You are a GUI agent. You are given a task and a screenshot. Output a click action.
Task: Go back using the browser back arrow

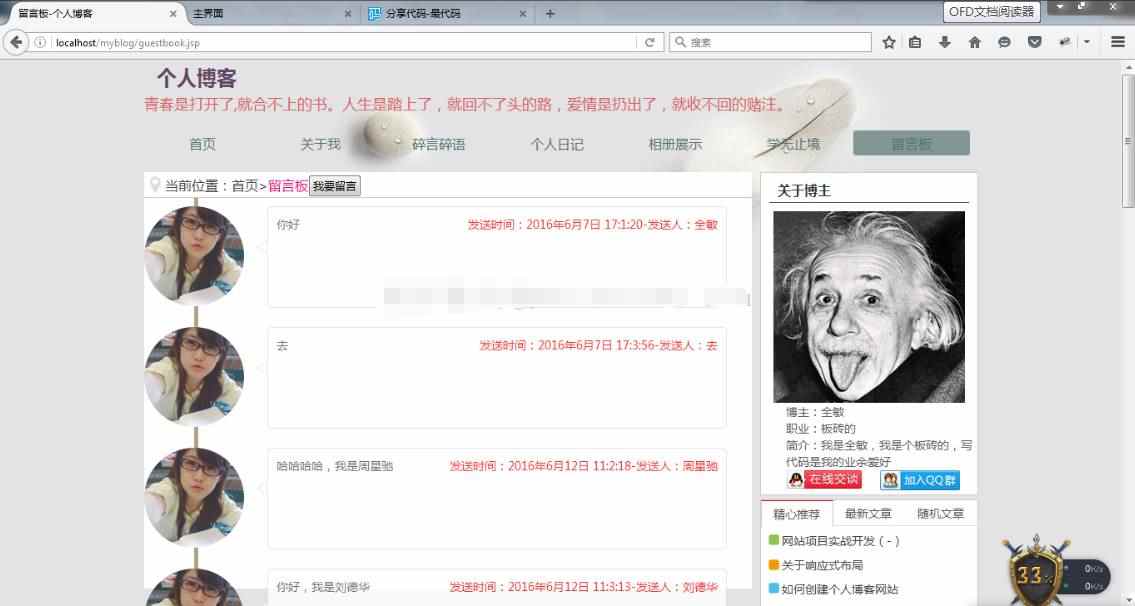tap(16, 42)
